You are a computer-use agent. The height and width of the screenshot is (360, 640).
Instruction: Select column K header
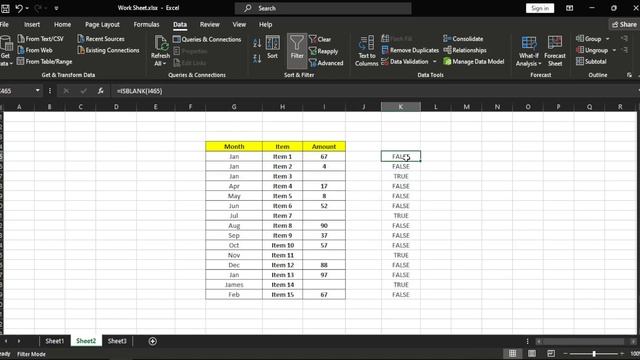[400, 107]
